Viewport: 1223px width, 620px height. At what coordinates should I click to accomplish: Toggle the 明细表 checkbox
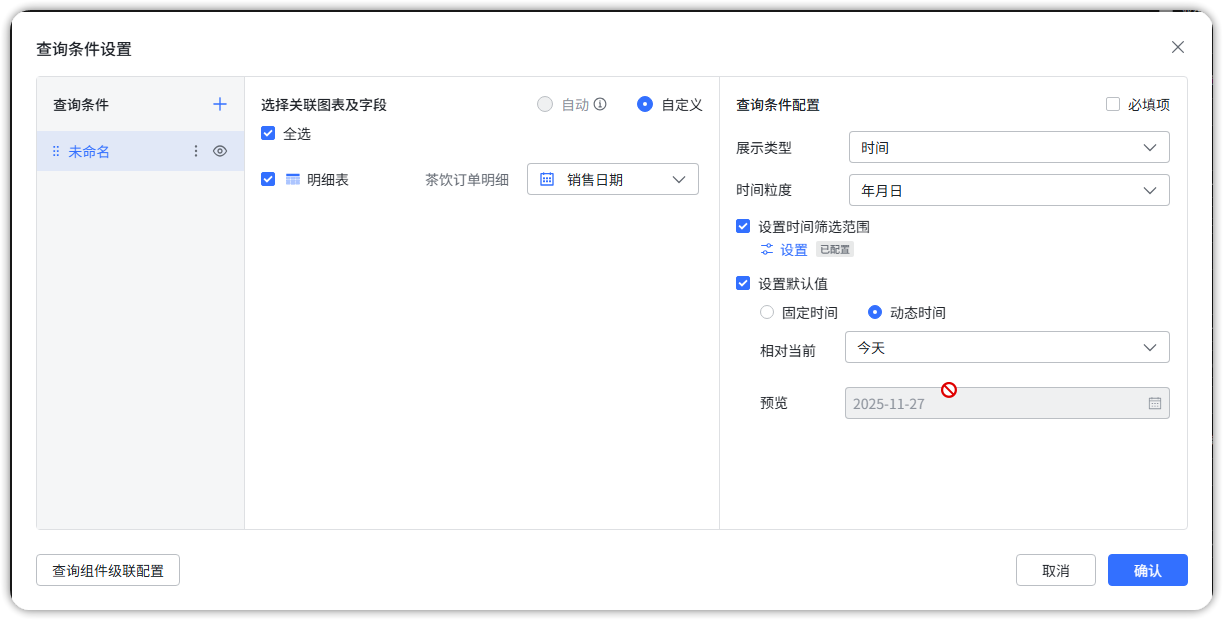click(x=268, y=179)
